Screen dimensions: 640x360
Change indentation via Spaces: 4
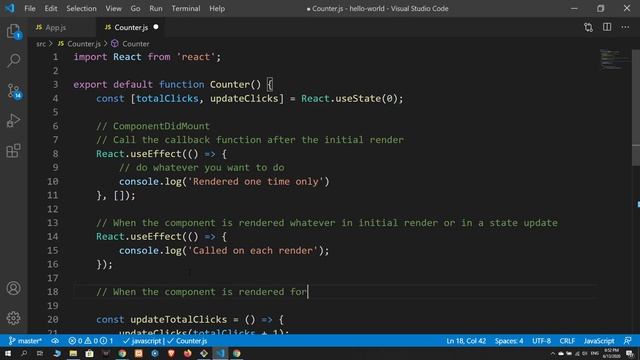(509, 341)
